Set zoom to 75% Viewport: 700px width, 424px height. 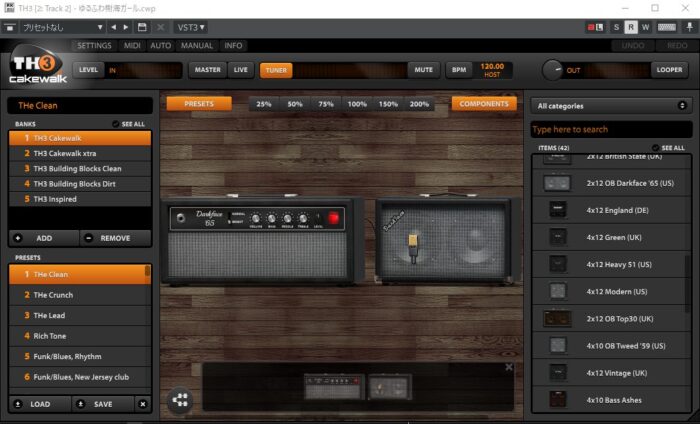(326, 104)
